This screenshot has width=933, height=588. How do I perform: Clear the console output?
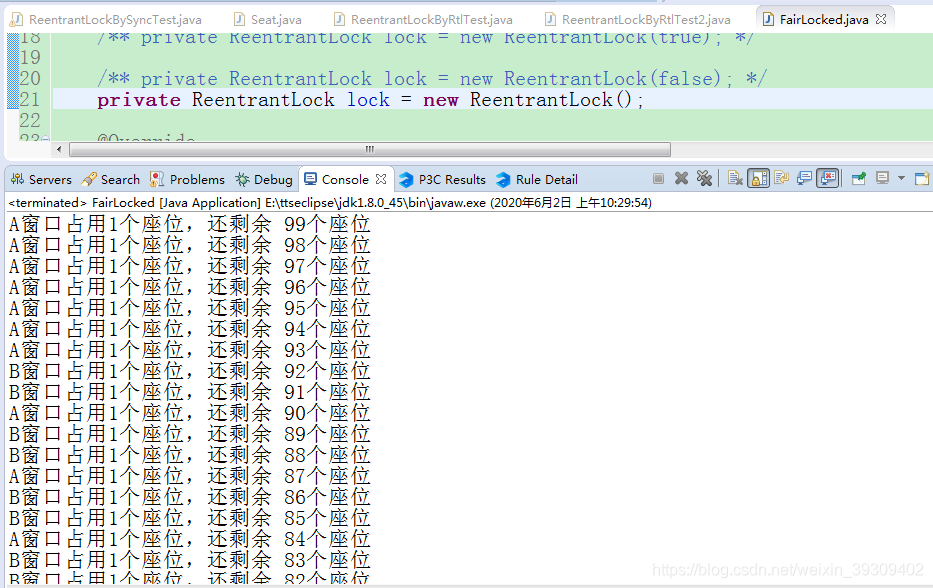pos(735,179)
